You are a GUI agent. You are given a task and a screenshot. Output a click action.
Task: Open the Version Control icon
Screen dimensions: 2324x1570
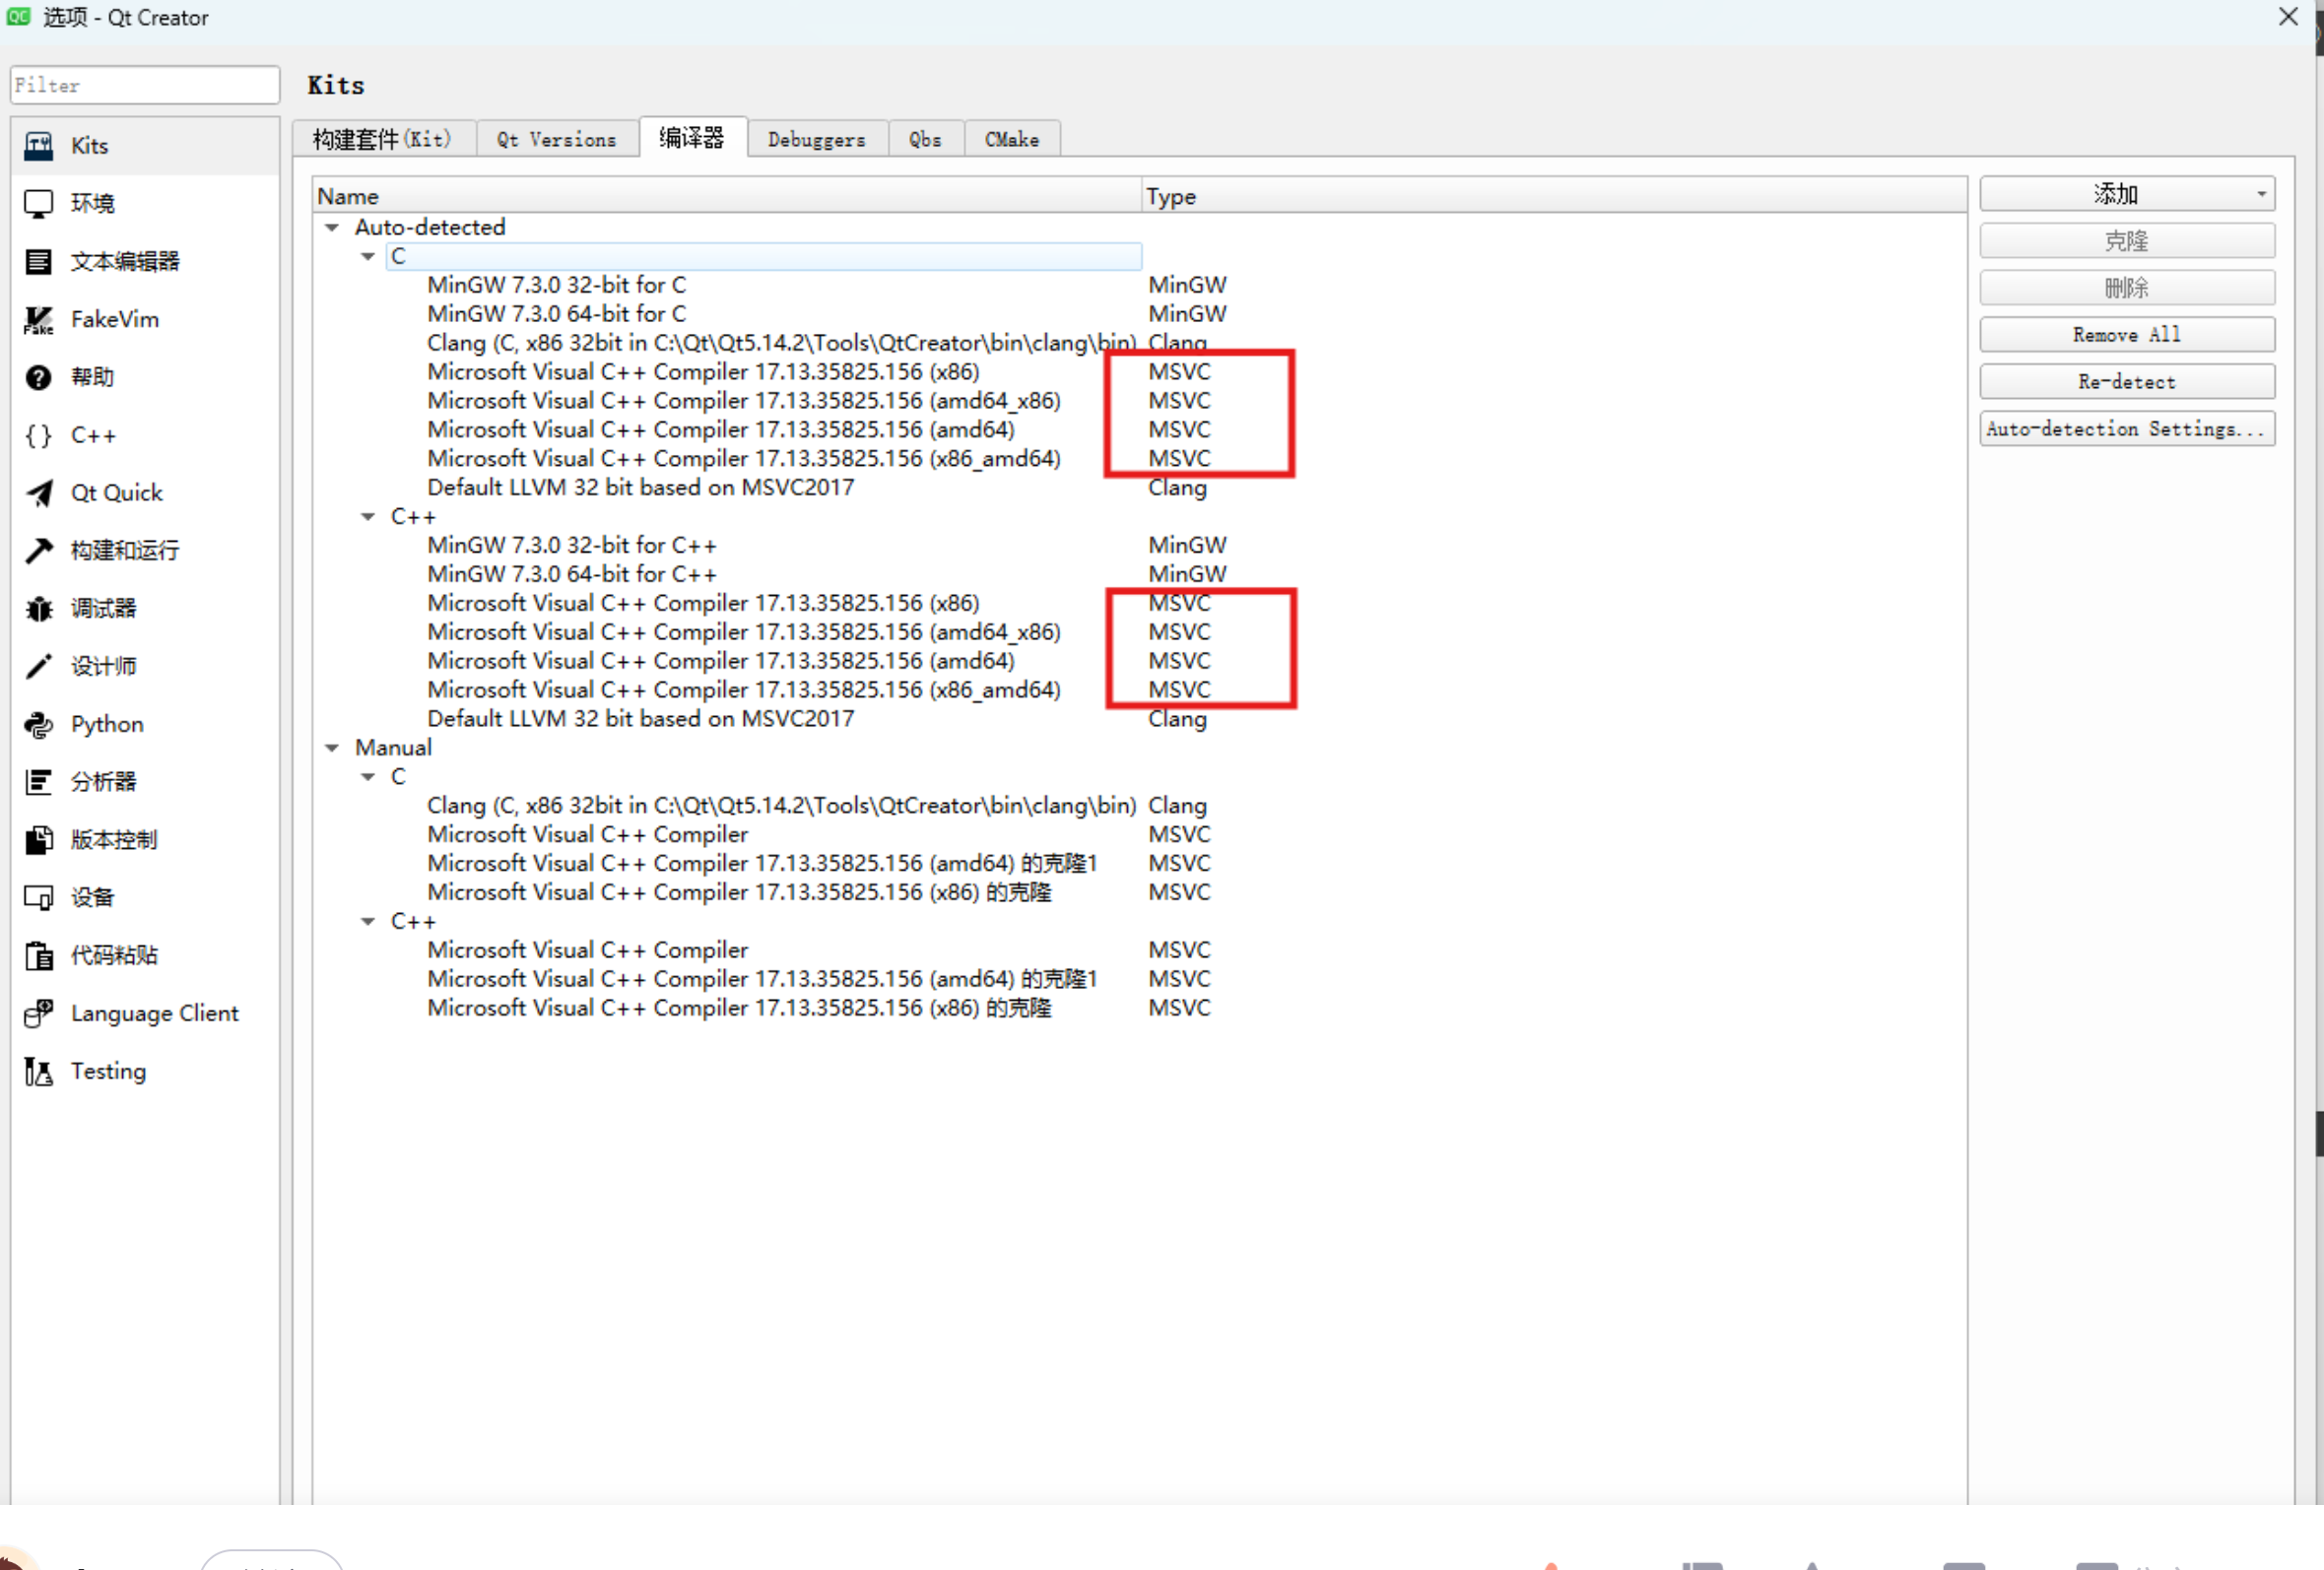pos(38,840)
